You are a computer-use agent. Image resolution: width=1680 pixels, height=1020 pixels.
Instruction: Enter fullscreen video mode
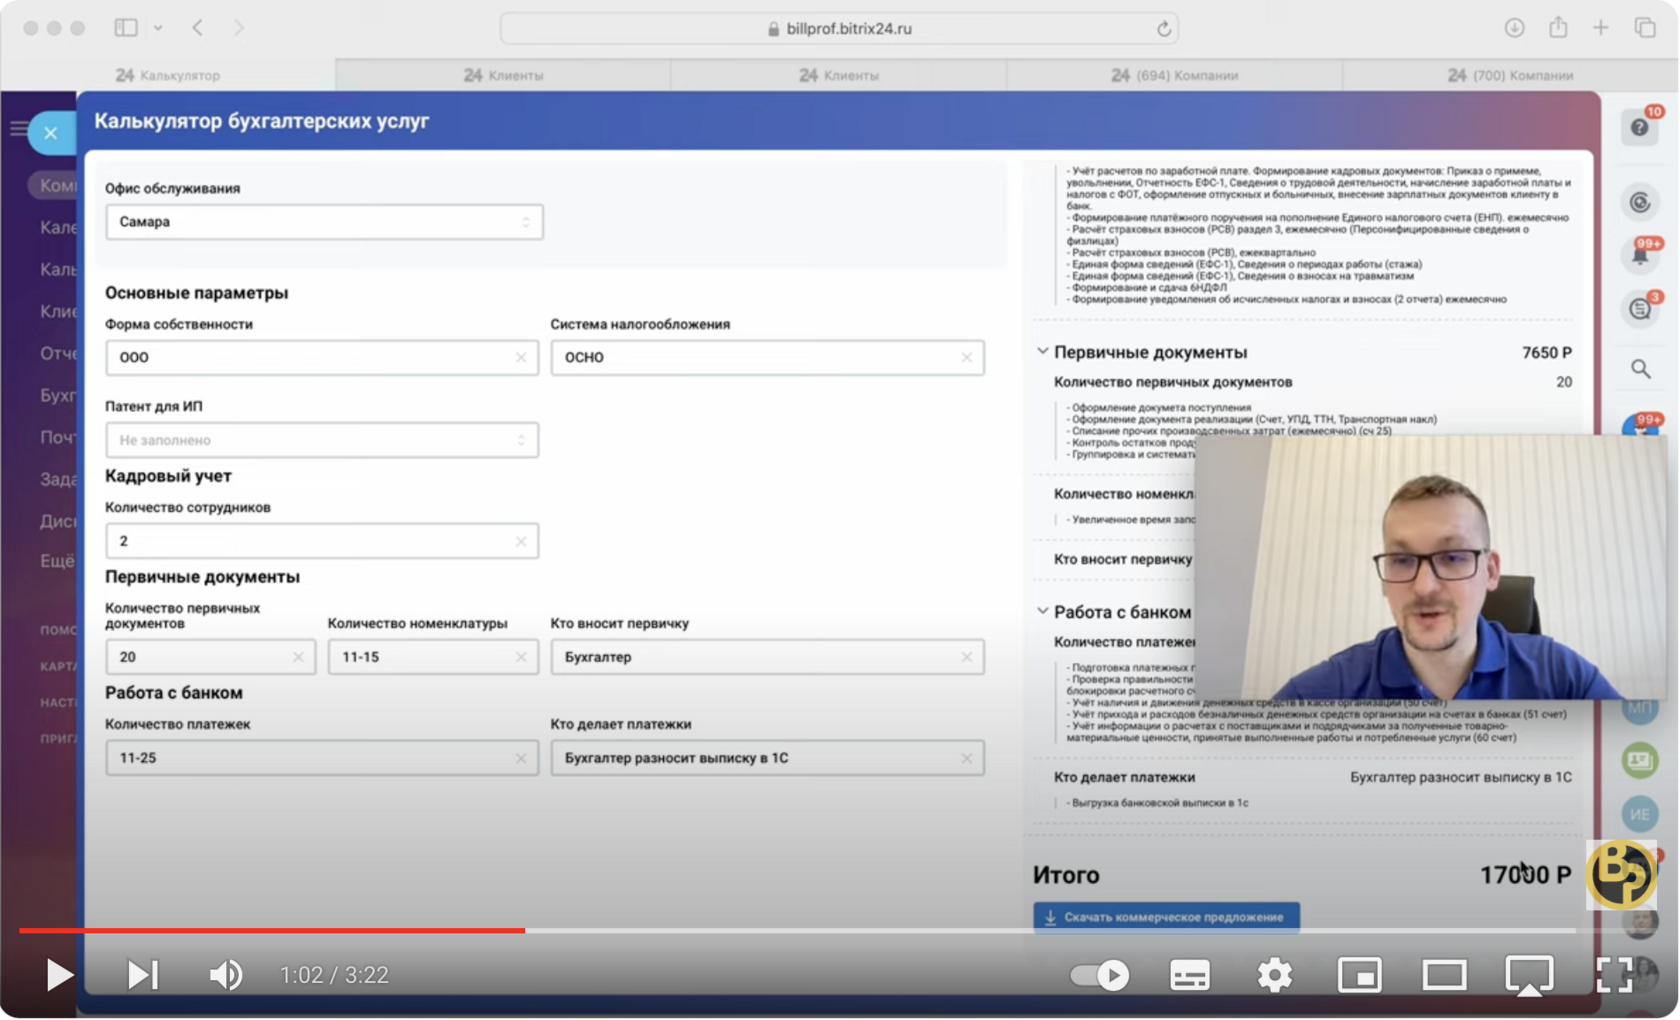click(x=1614, y=975)
